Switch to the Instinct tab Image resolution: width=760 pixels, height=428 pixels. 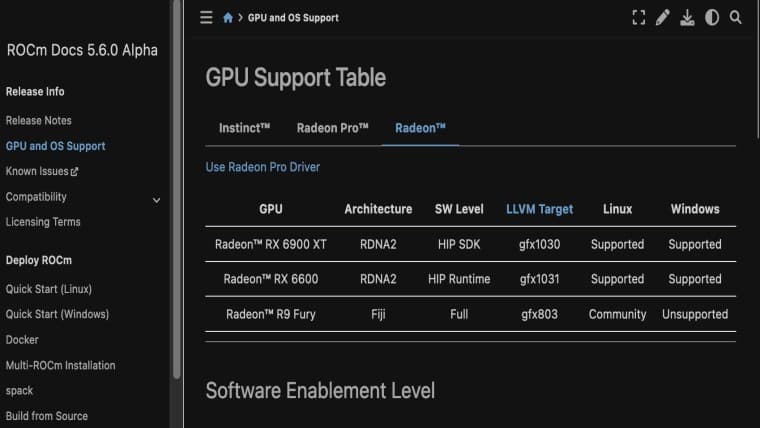pos(244,128)
